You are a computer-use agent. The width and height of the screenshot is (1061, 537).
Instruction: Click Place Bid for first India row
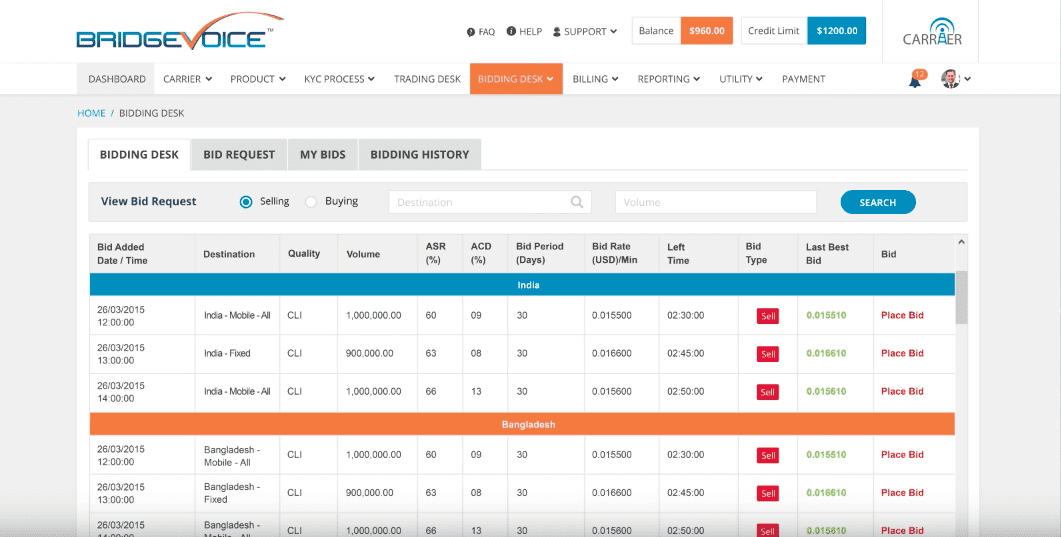click(902, 315)
